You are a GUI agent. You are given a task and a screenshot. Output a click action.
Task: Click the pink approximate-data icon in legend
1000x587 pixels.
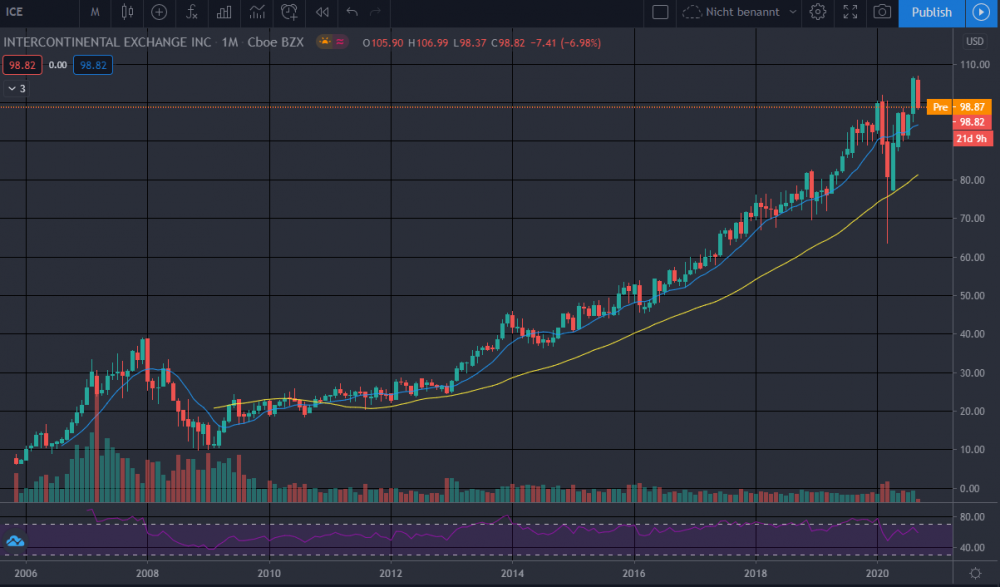[341, 42]
